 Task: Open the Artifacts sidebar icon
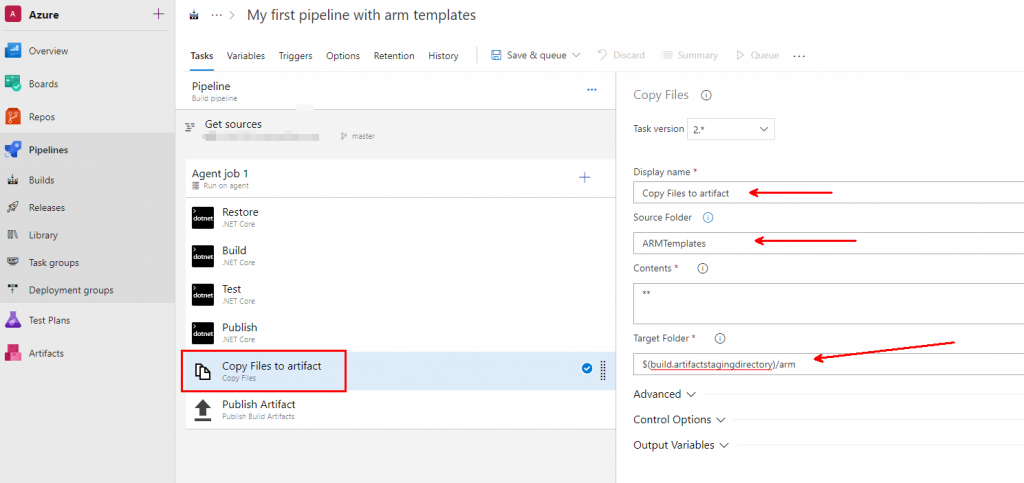13,353
